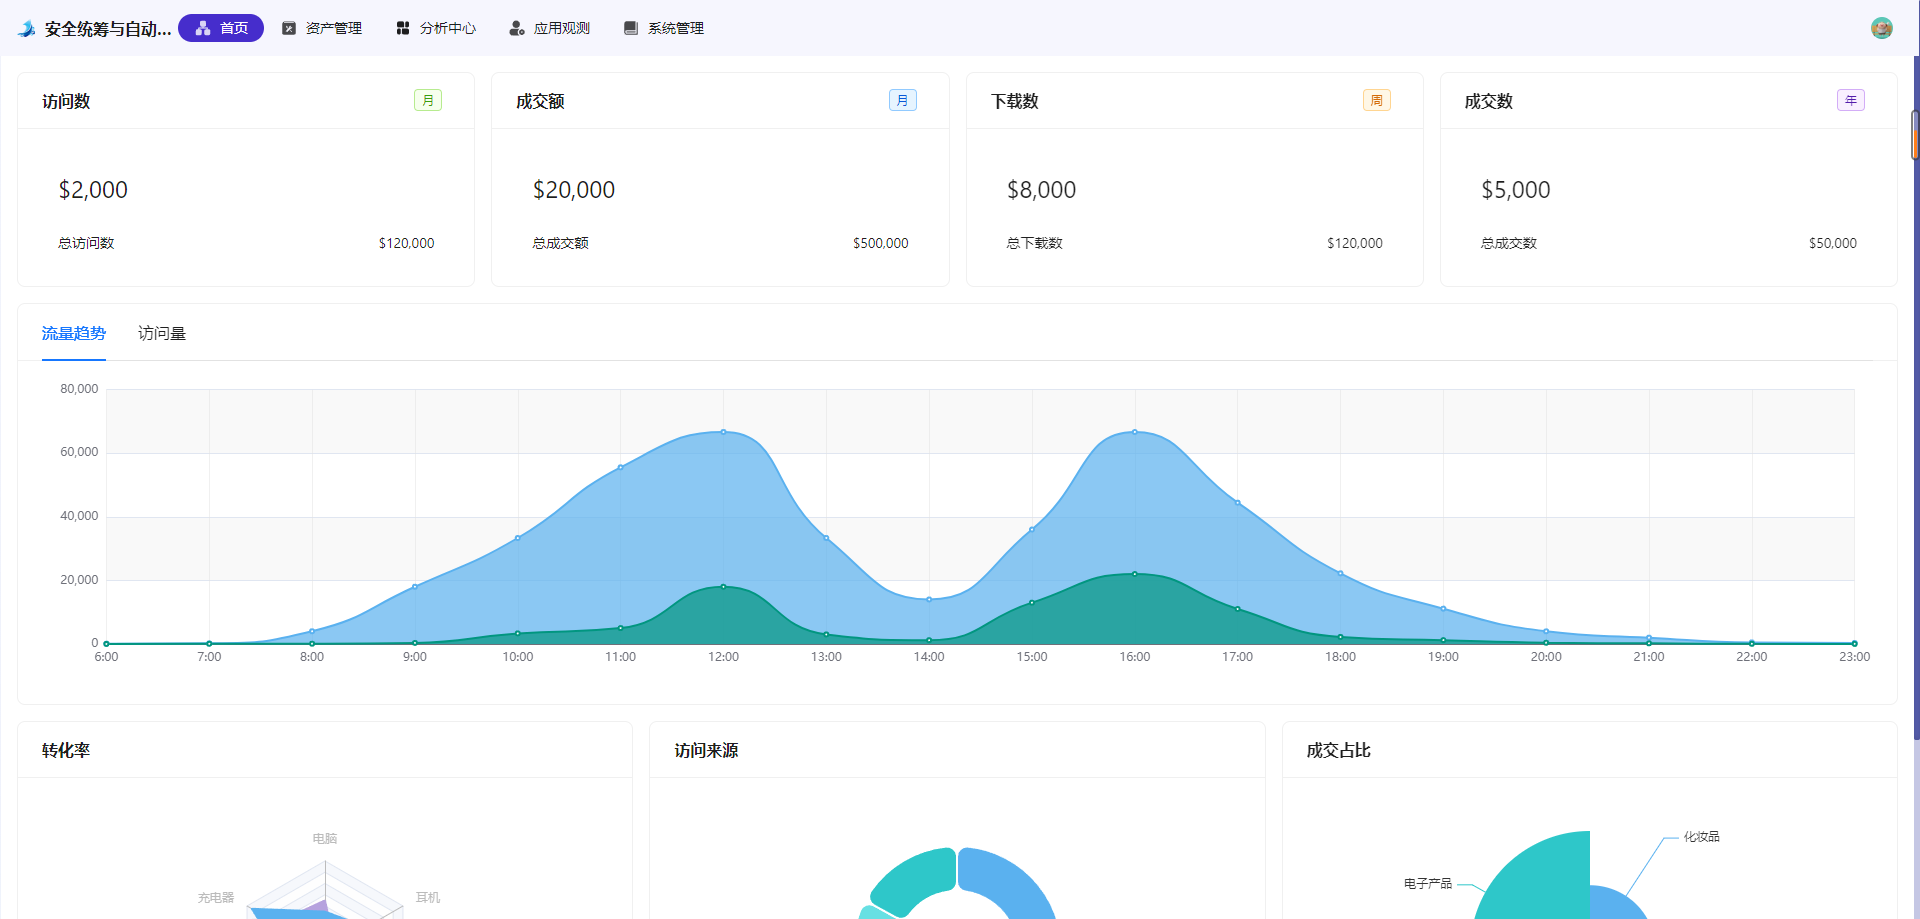Open the 首页 home menu
This screenshot has width=1920, height=919.
[221, 28]
